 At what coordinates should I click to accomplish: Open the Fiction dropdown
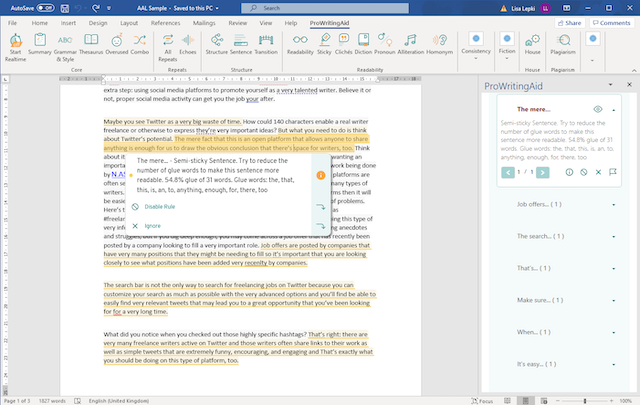point(507,47)
